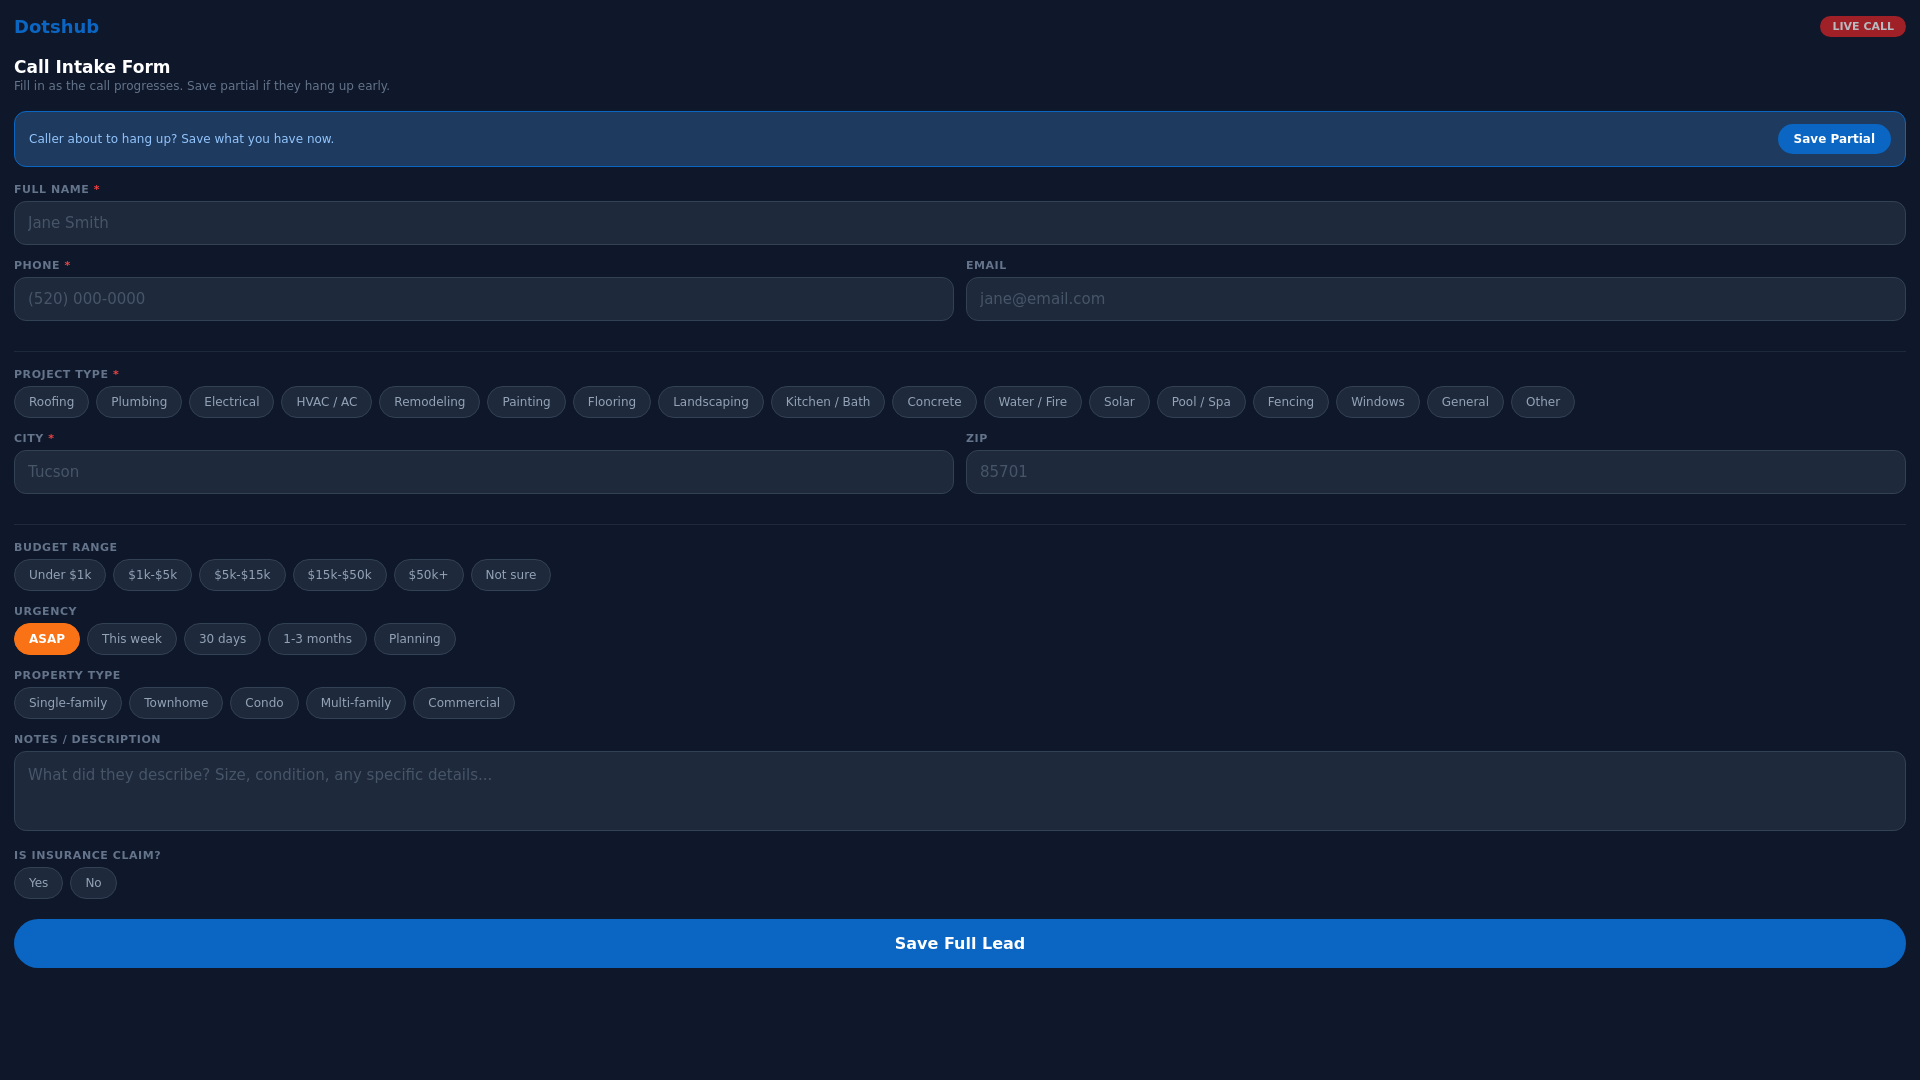Image resolution: width=1920 pixels, height=1080 pixels.
Task: Select Kitchen / Bath project type
Action: [x=827, y=402]
